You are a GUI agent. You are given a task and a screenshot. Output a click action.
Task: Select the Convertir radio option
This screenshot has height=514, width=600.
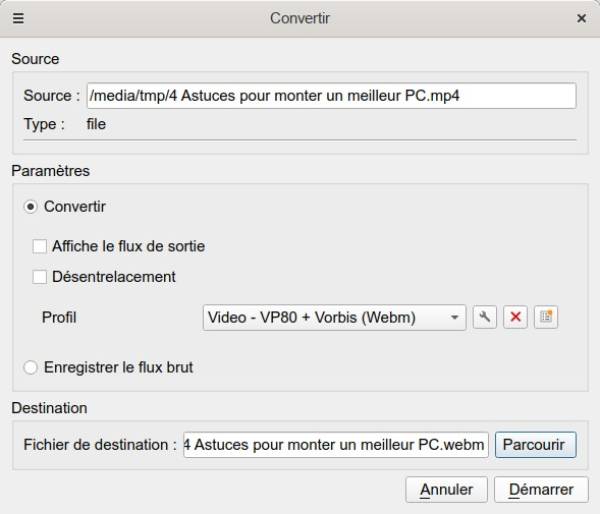click(x=31, y=207)
